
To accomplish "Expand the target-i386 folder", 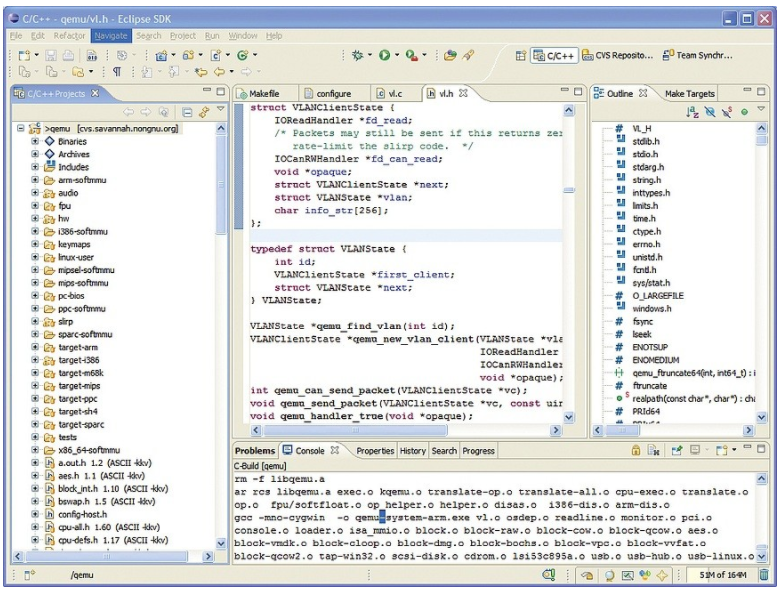I will 35,359.
